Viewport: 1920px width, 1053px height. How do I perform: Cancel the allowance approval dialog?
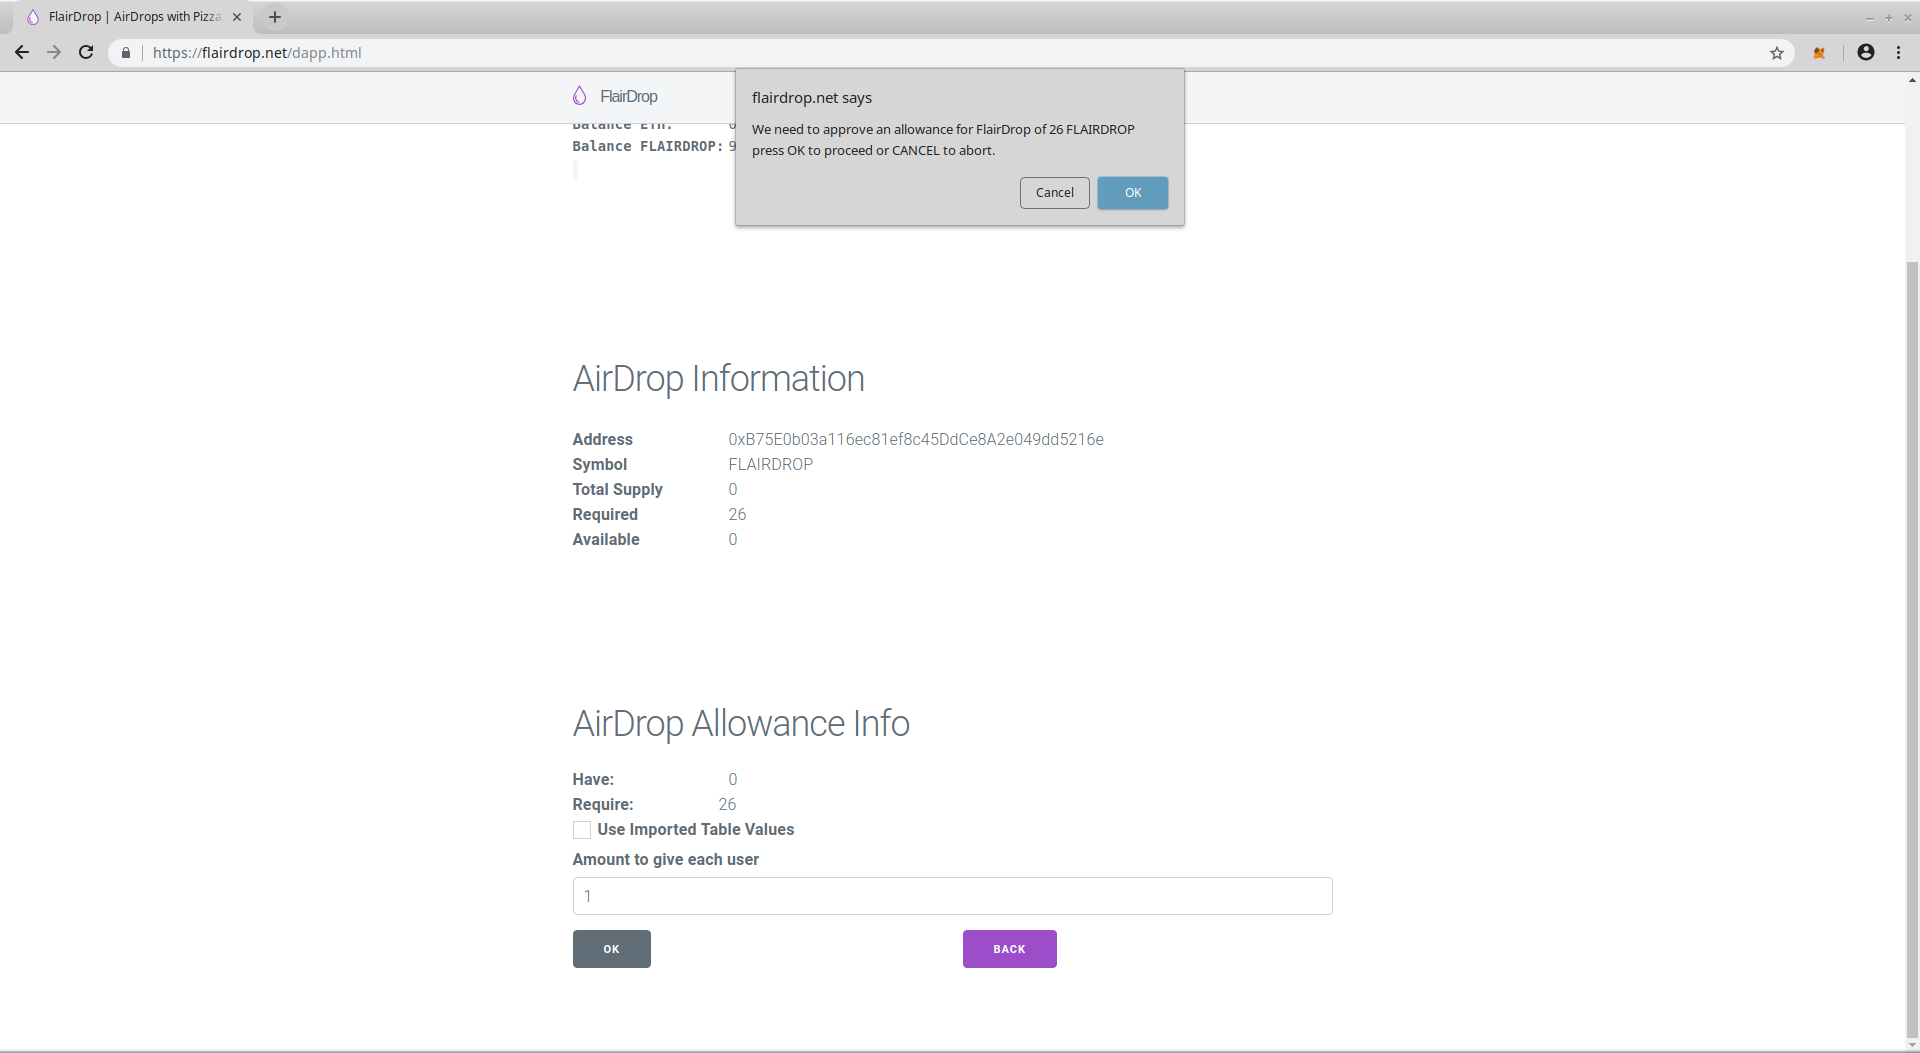pyautogui.click(x=1054, y=193)
